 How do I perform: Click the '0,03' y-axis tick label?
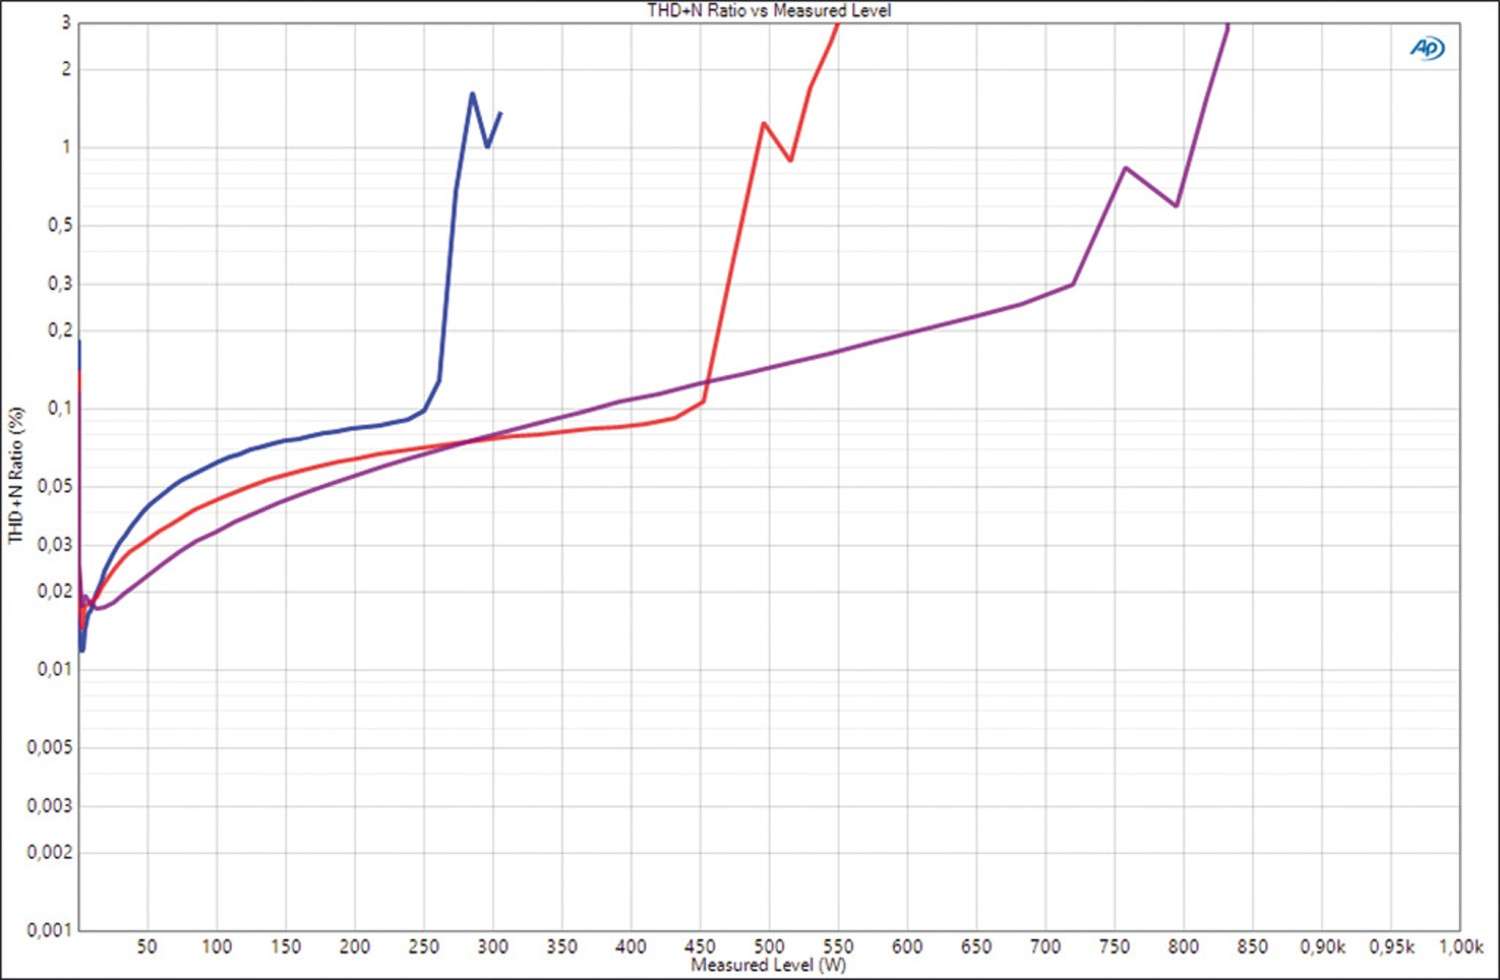click(x=55, y=544)
